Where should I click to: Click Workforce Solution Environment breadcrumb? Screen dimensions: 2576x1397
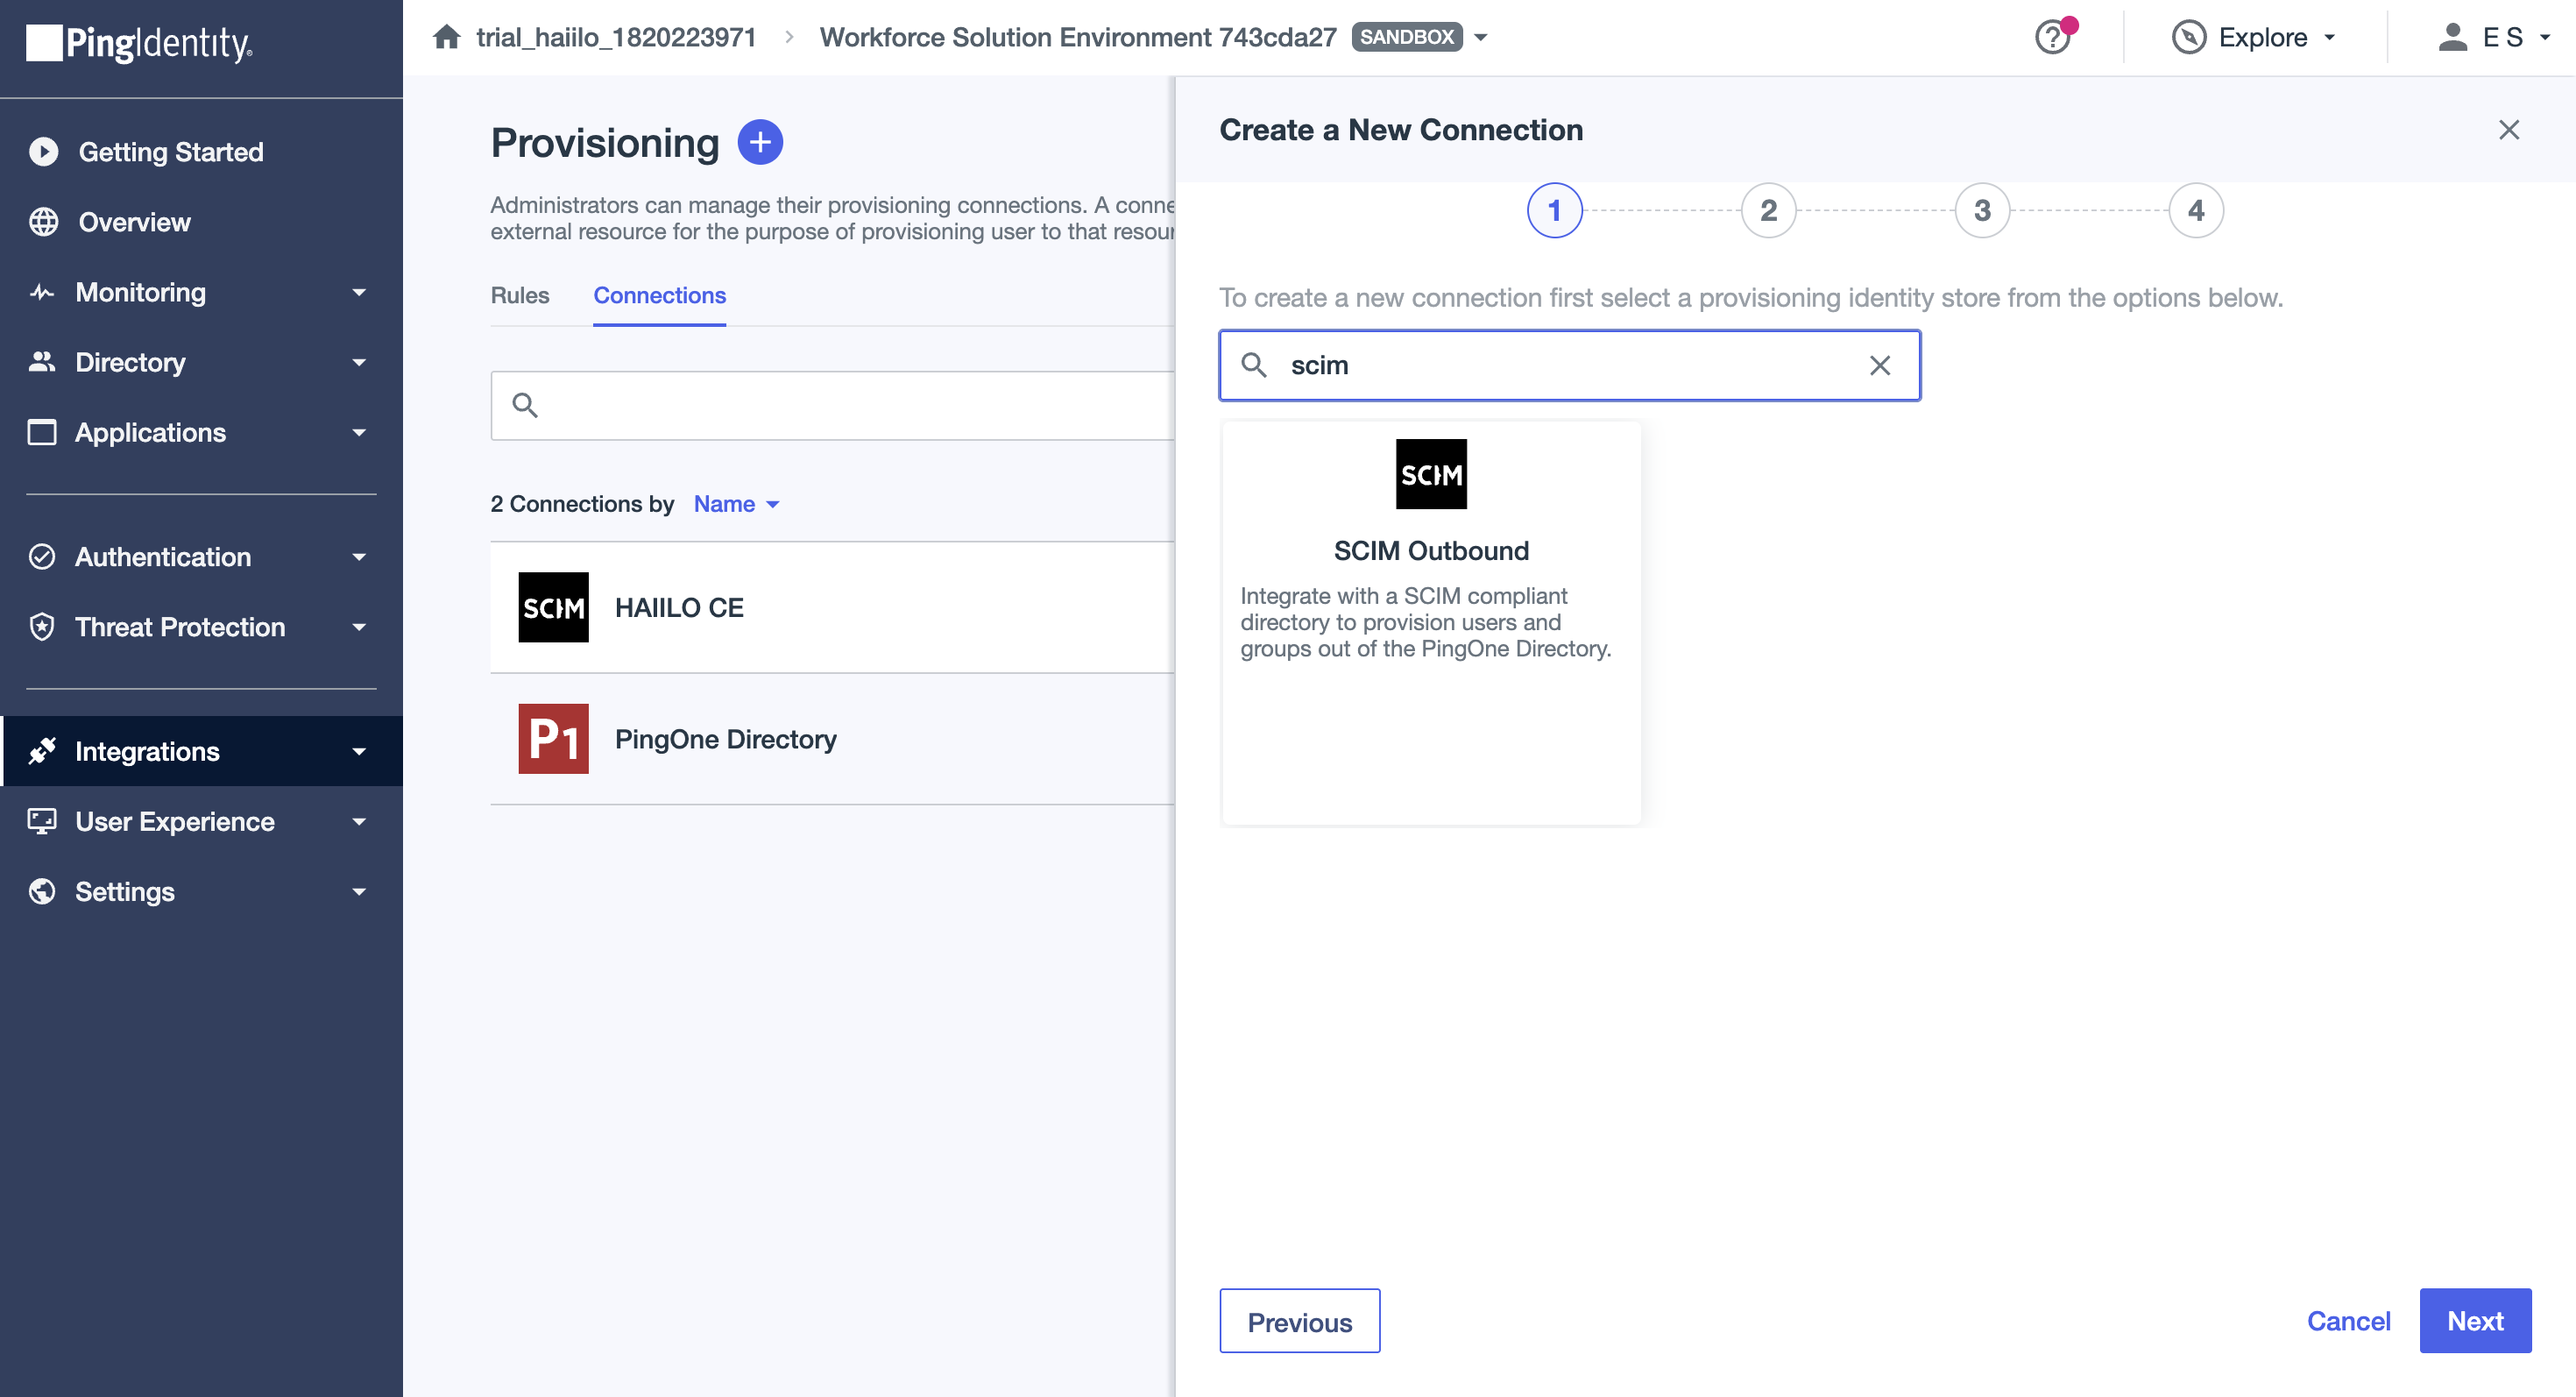pyautogui.click(x=1078, y=37)
